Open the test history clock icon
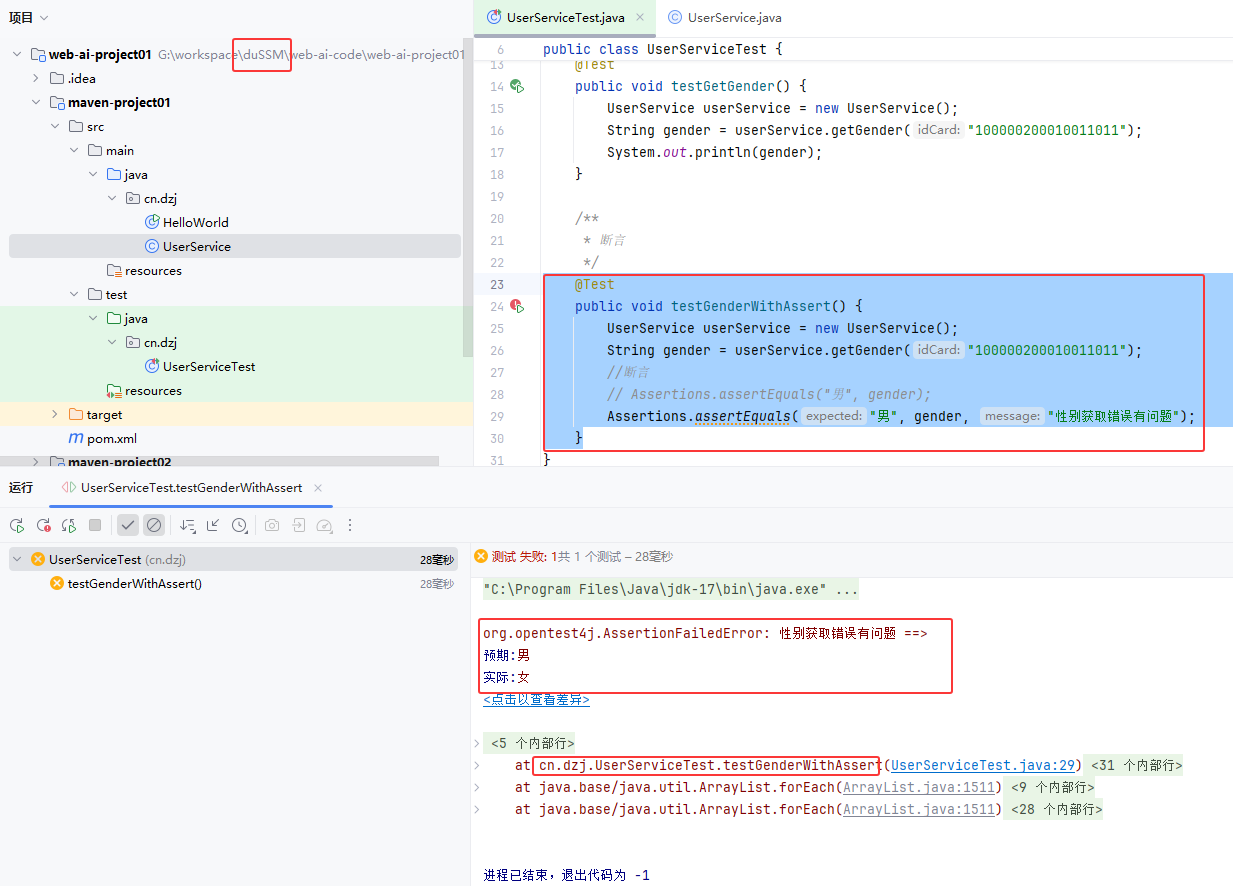The height and width of the screenshot is (886, 1233). (239, 525)
